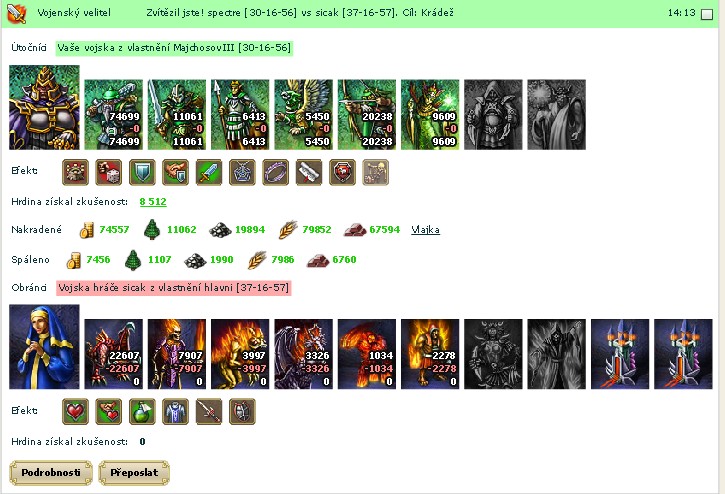Click the defender hero portrait in blue hood
Screen dimensions: 725x494
pos(44,346)
